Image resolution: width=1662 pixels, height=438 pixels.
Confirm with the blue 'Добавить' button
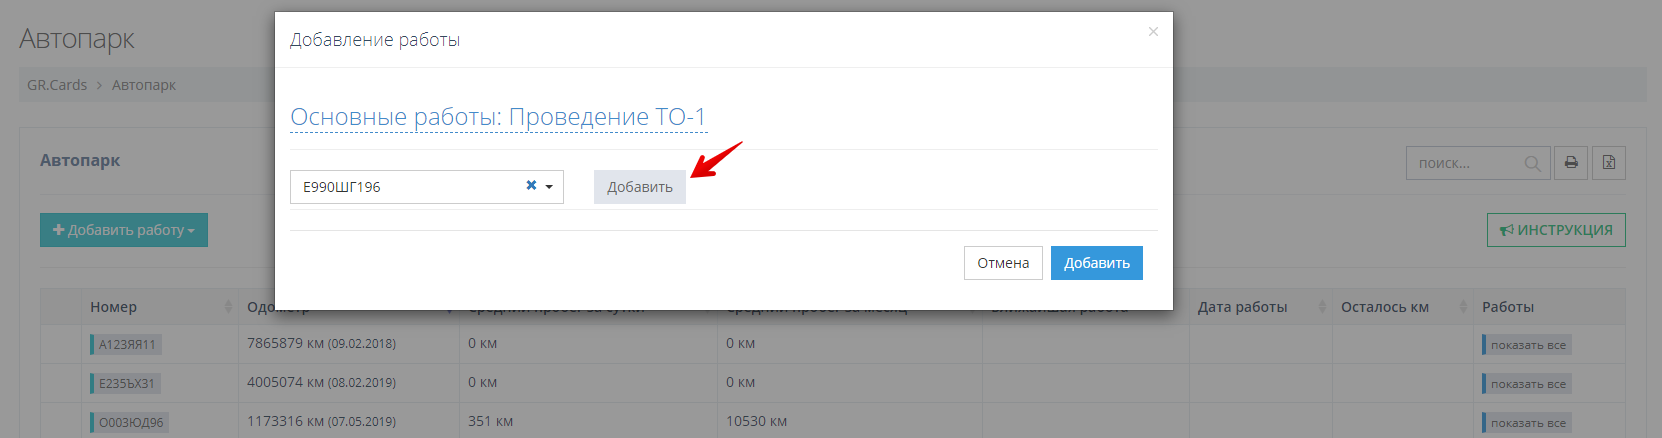[1096, 263]
